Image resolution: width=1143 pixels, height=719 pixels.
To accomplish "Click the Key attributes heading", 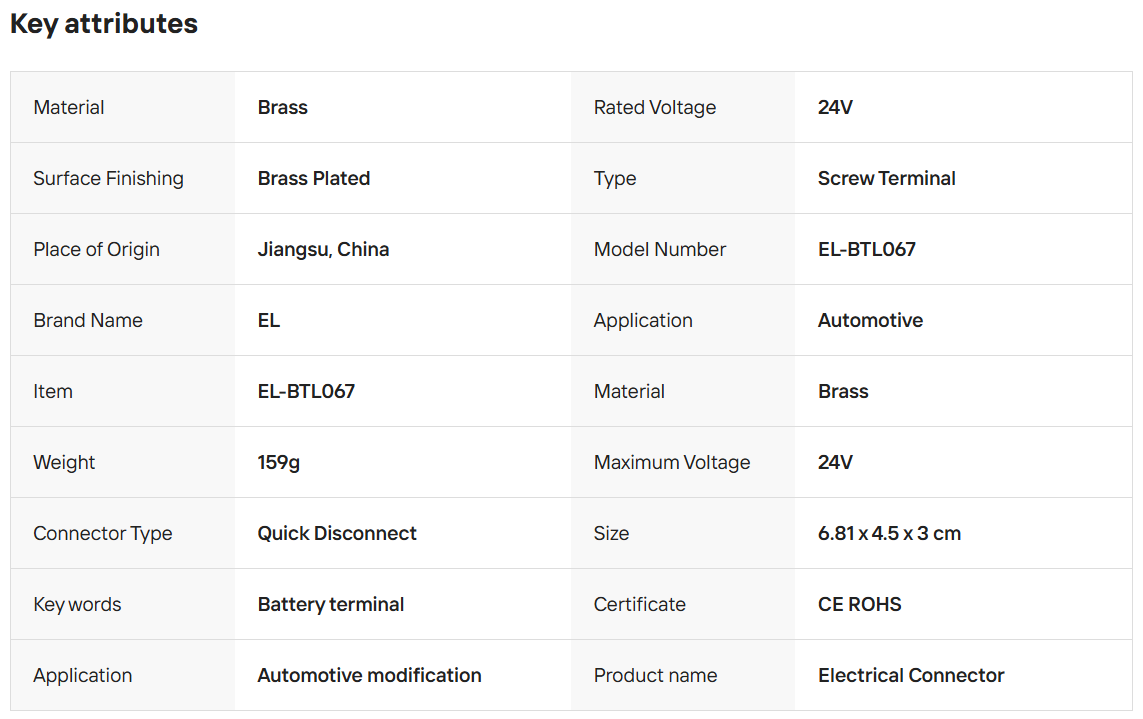I will [104, 24].
